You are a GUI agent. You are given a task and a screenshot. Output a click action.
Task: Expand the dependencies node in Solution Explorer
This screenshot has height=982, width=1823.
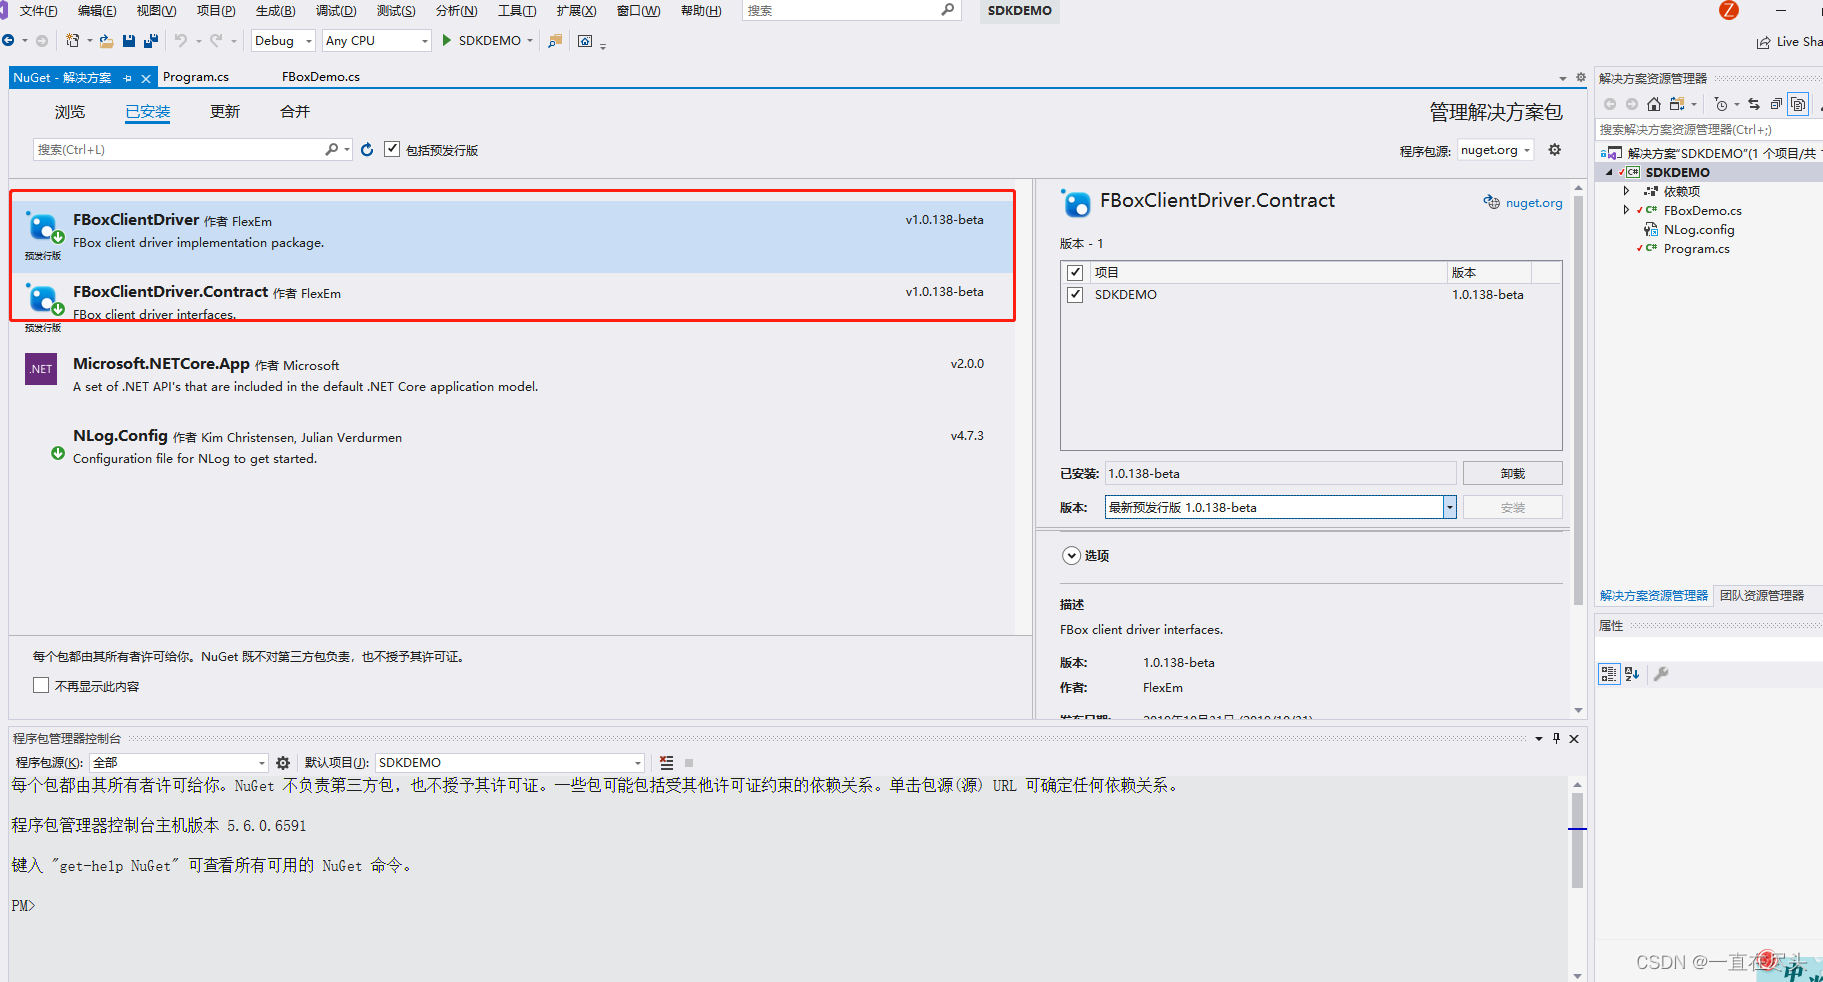pos(1626,191)
